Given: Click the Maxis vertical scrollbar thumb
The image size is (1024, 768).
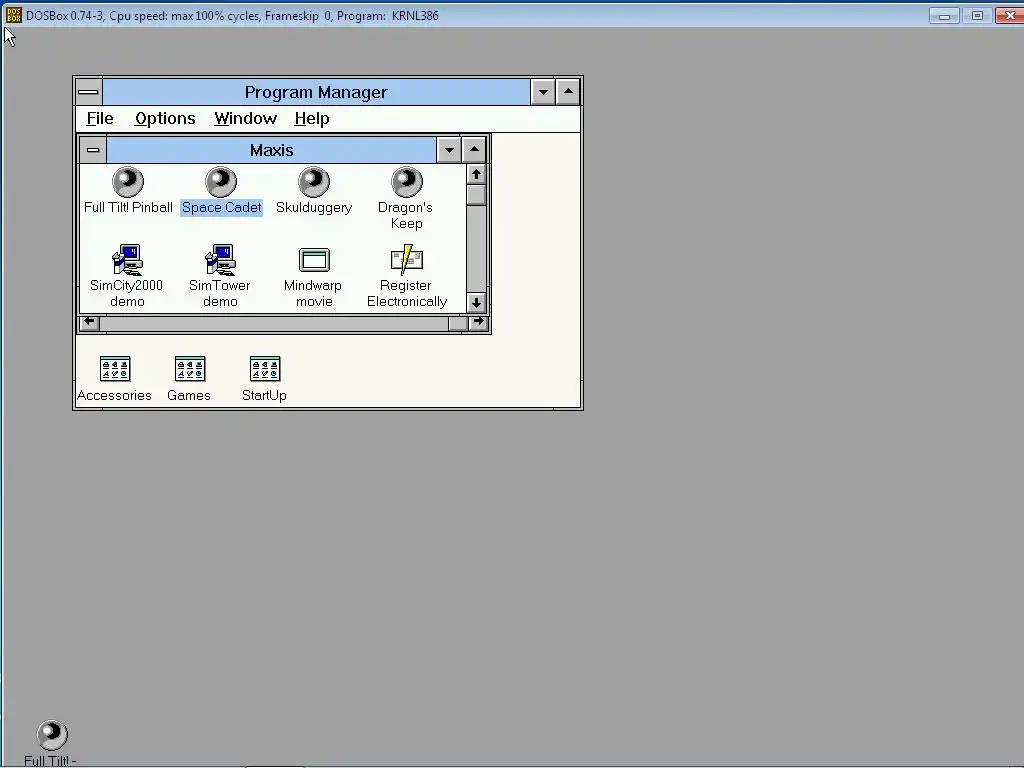Looking at the screenshot, I should pyautogui.click(x=476, y=195).
